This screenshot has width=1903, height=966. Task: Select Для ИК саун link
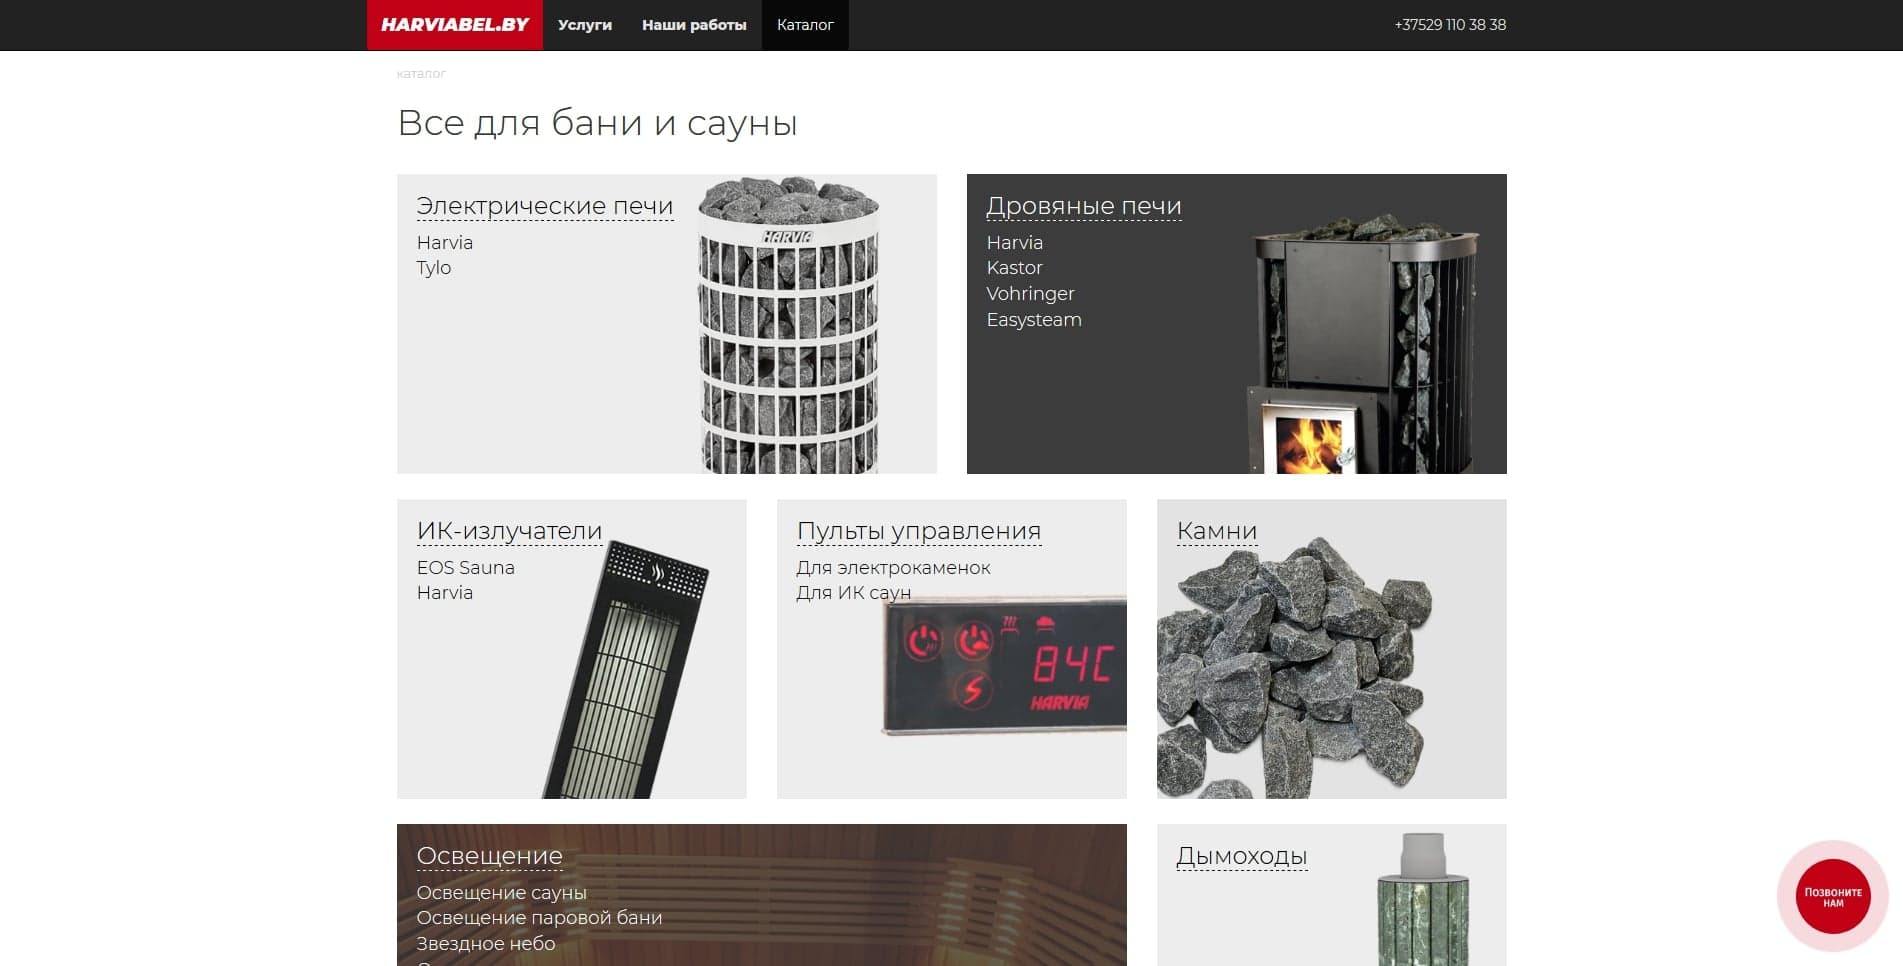tap(853, 593)
